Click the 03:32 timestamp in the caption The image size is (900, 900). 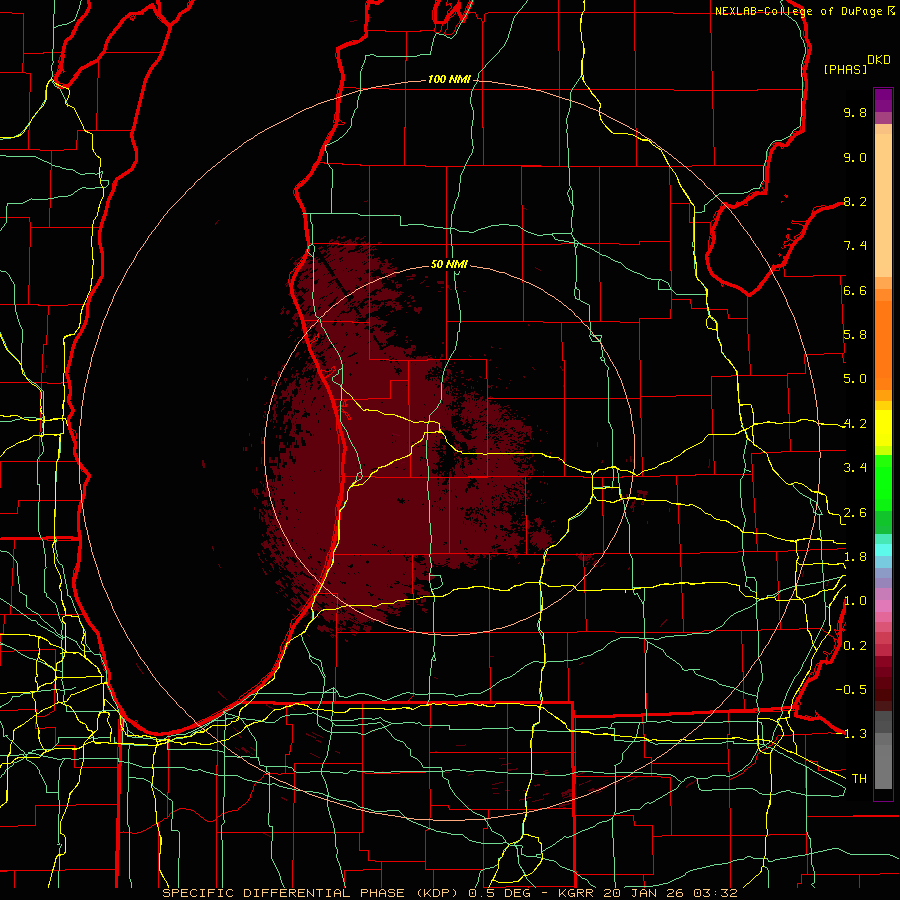click(x=715, y=893)
